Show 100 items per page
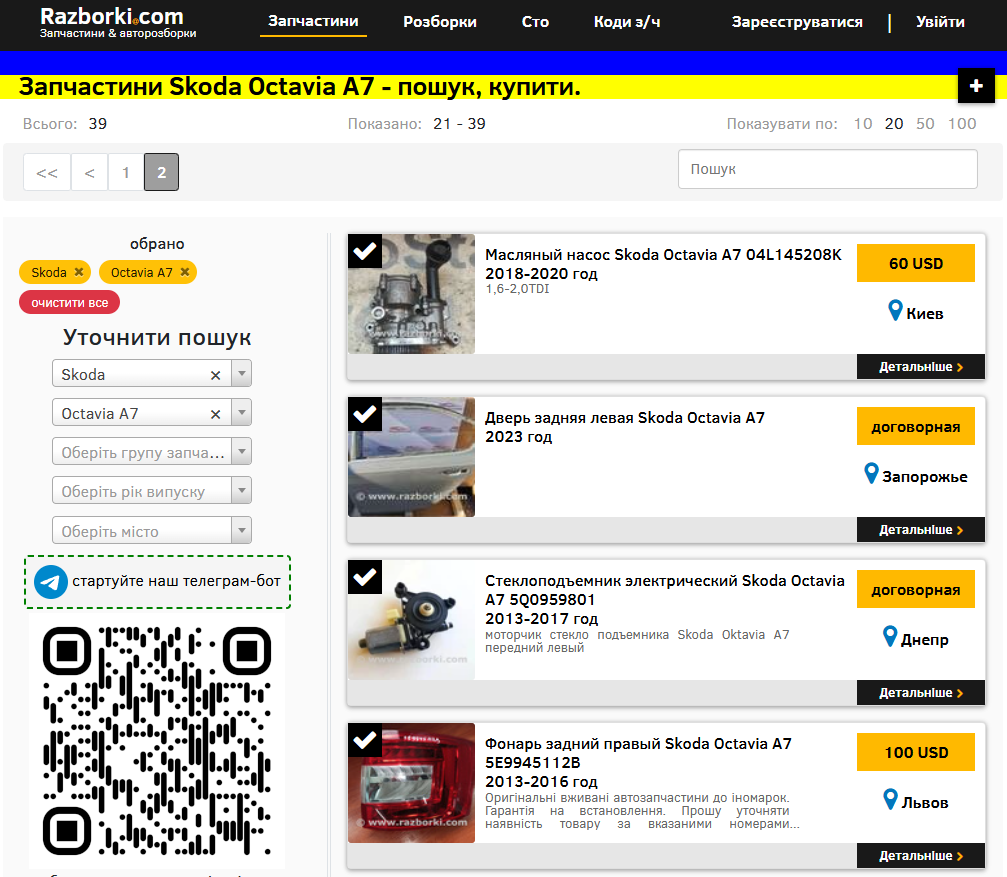 pyautogui.click(x=962, y=124)
